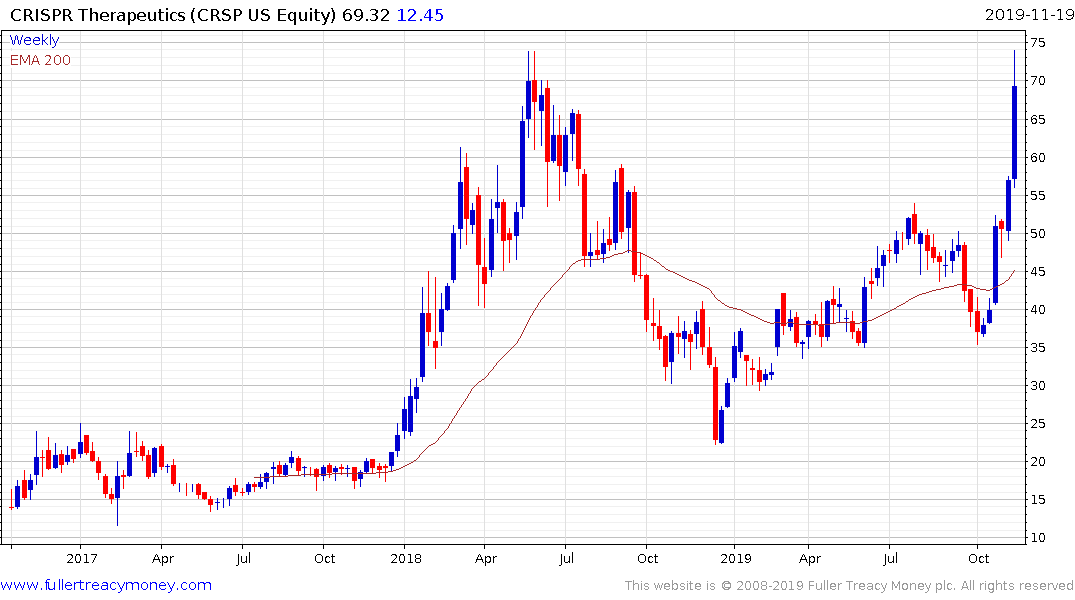Click the last price 69.32
The width and height of the screenshot is (1075, 600).
[366, 14]
